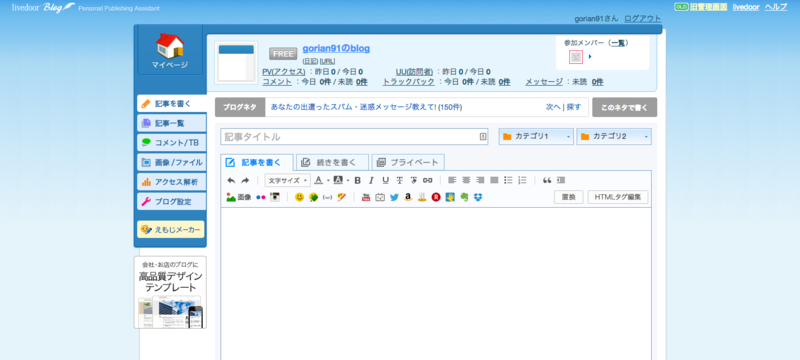Embed Niconico video with TV icon
Screen dimensions: 800x360
click(380, 197)
